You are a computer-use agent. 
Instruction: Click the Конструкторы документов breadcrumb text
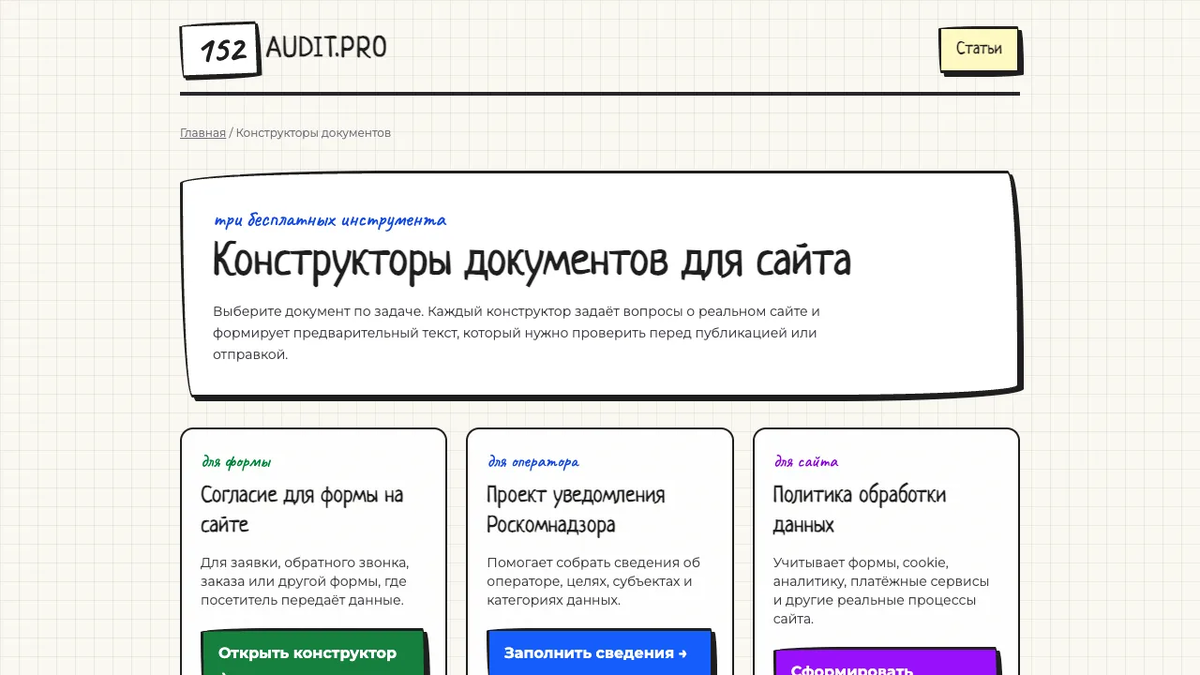coord(313,133)
